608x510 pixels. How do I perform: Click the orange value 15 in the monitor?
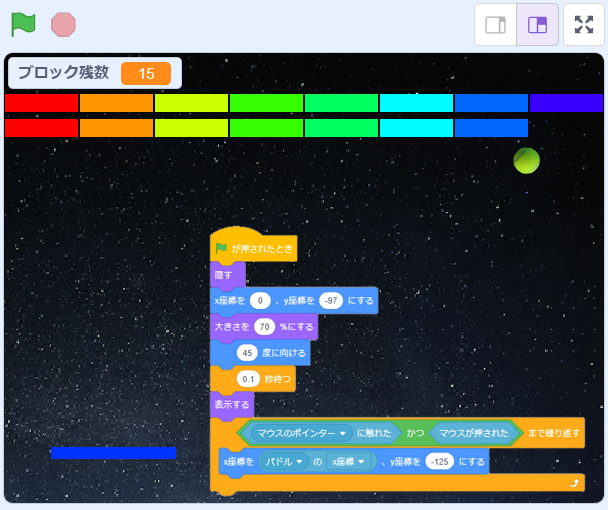(146, 73)
